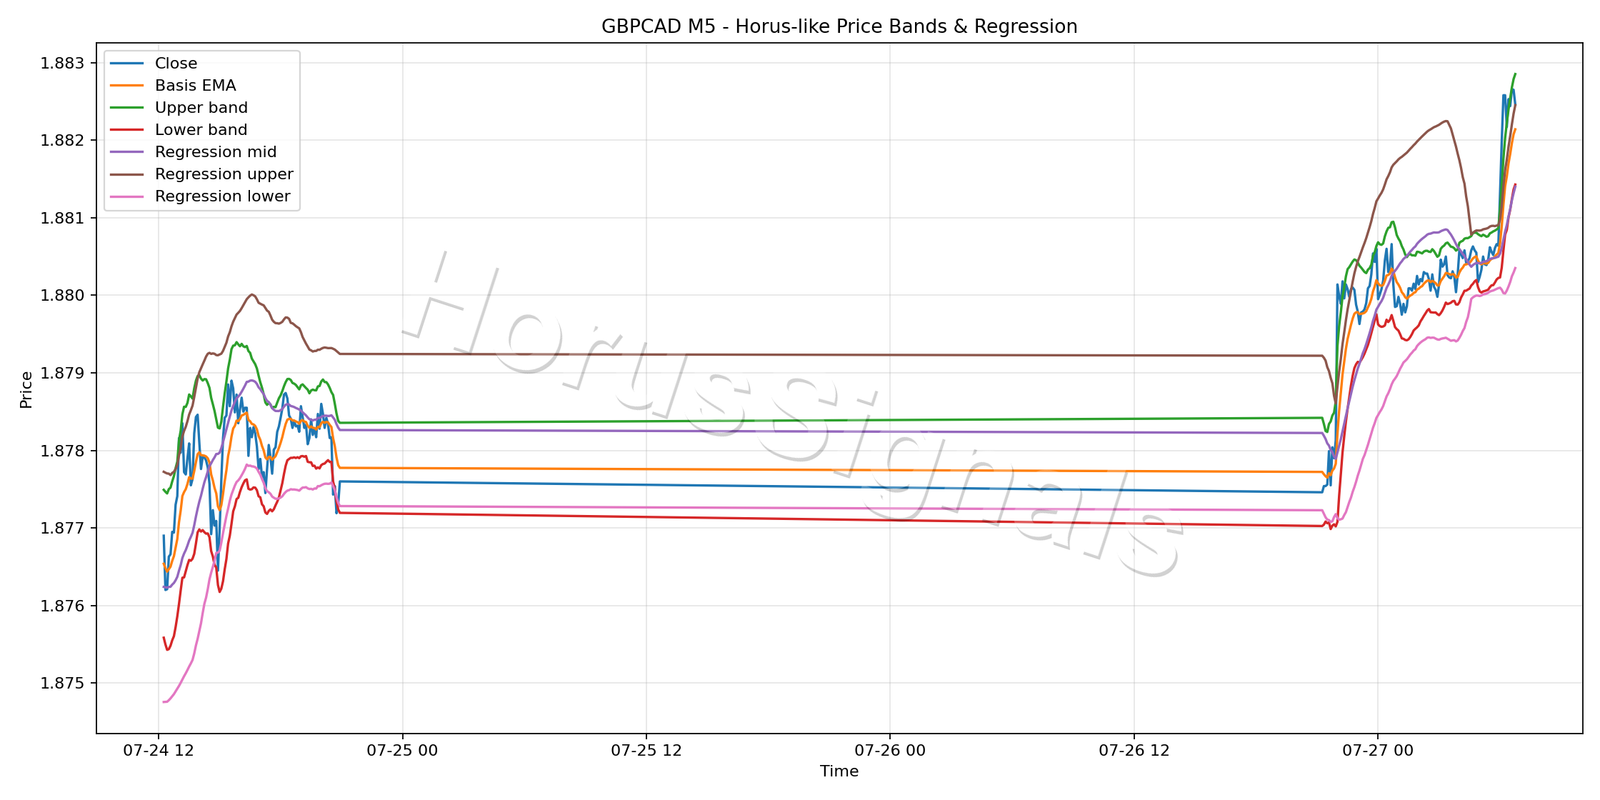This screenshot has height=800, width=1600.
Task: Click the chart title GBPCAD M5
Action: 839,27
